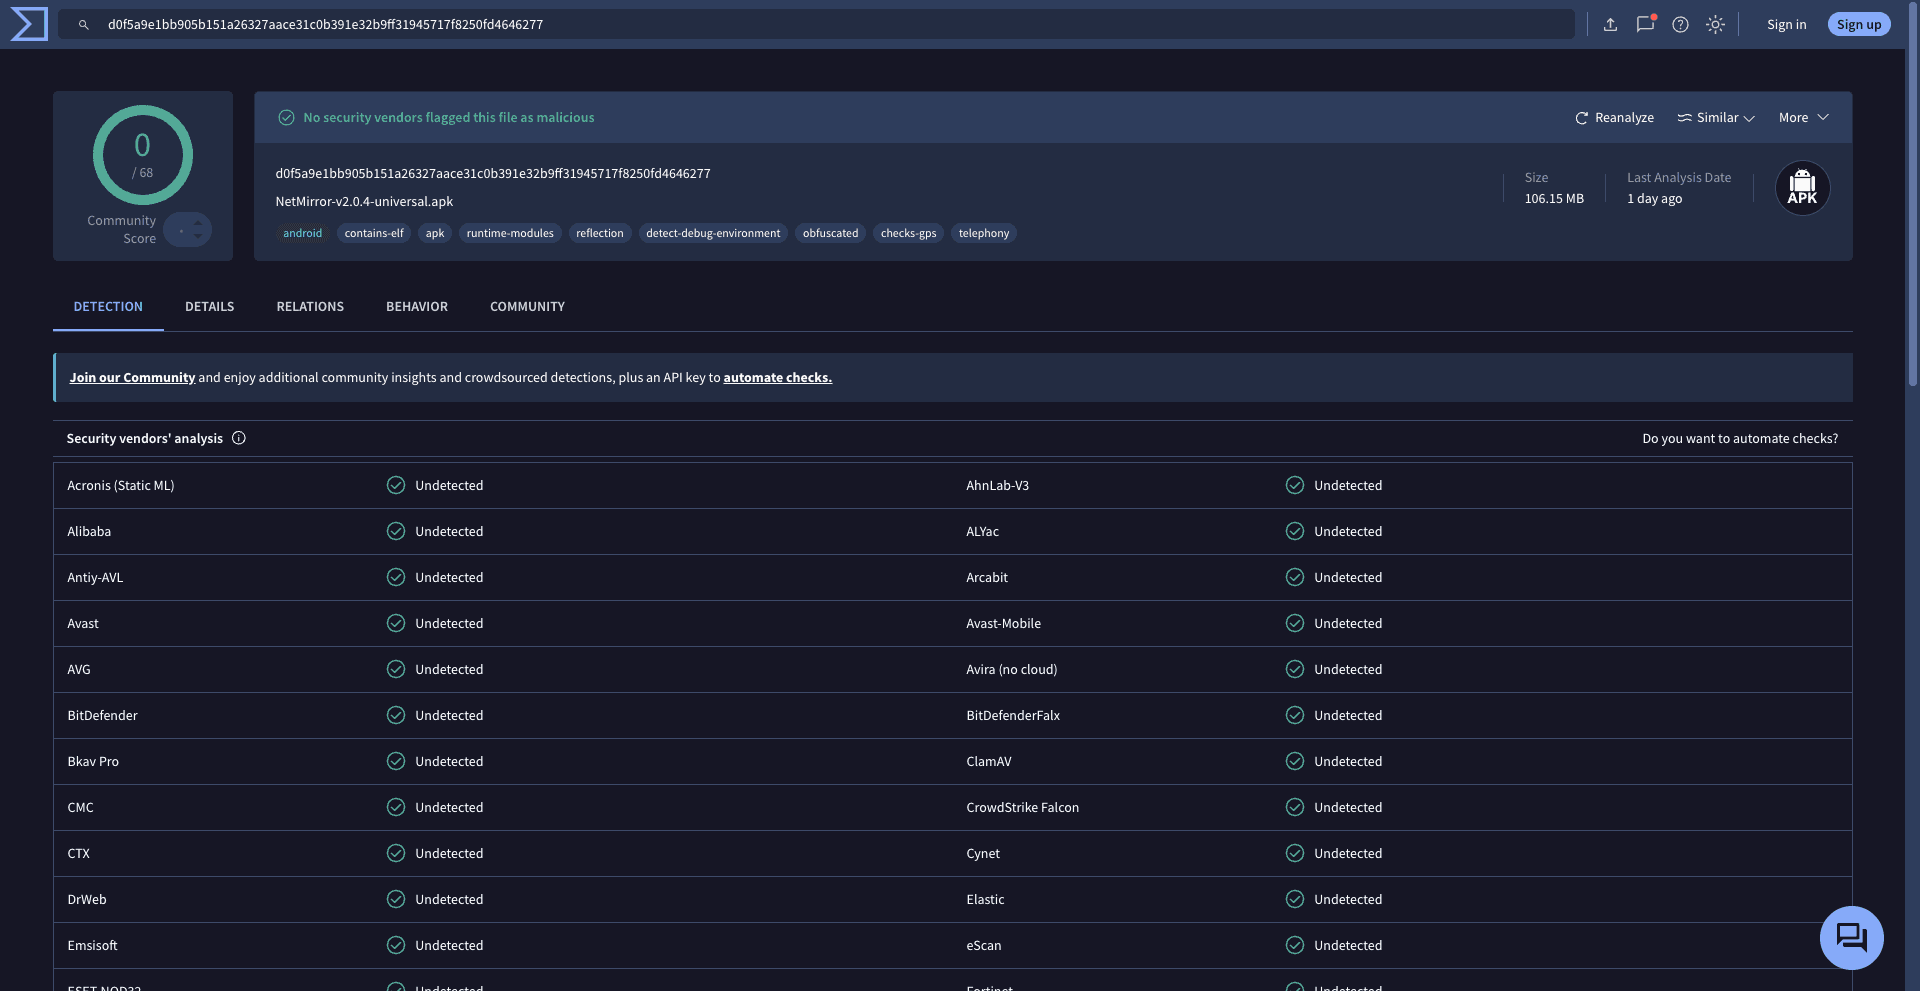
Task: Click the 106.15 MB size value
Action: click(1554, 199)
